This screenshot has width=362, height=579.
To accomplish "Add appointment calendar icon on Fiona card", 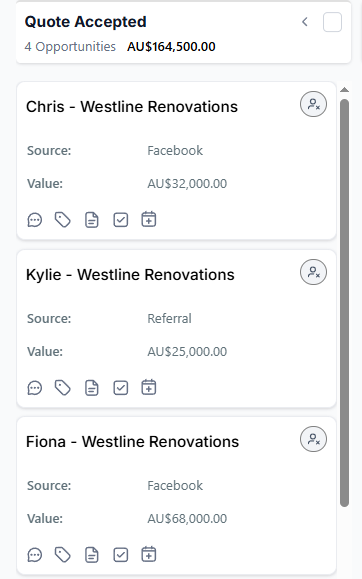I will tap(149, 554).
